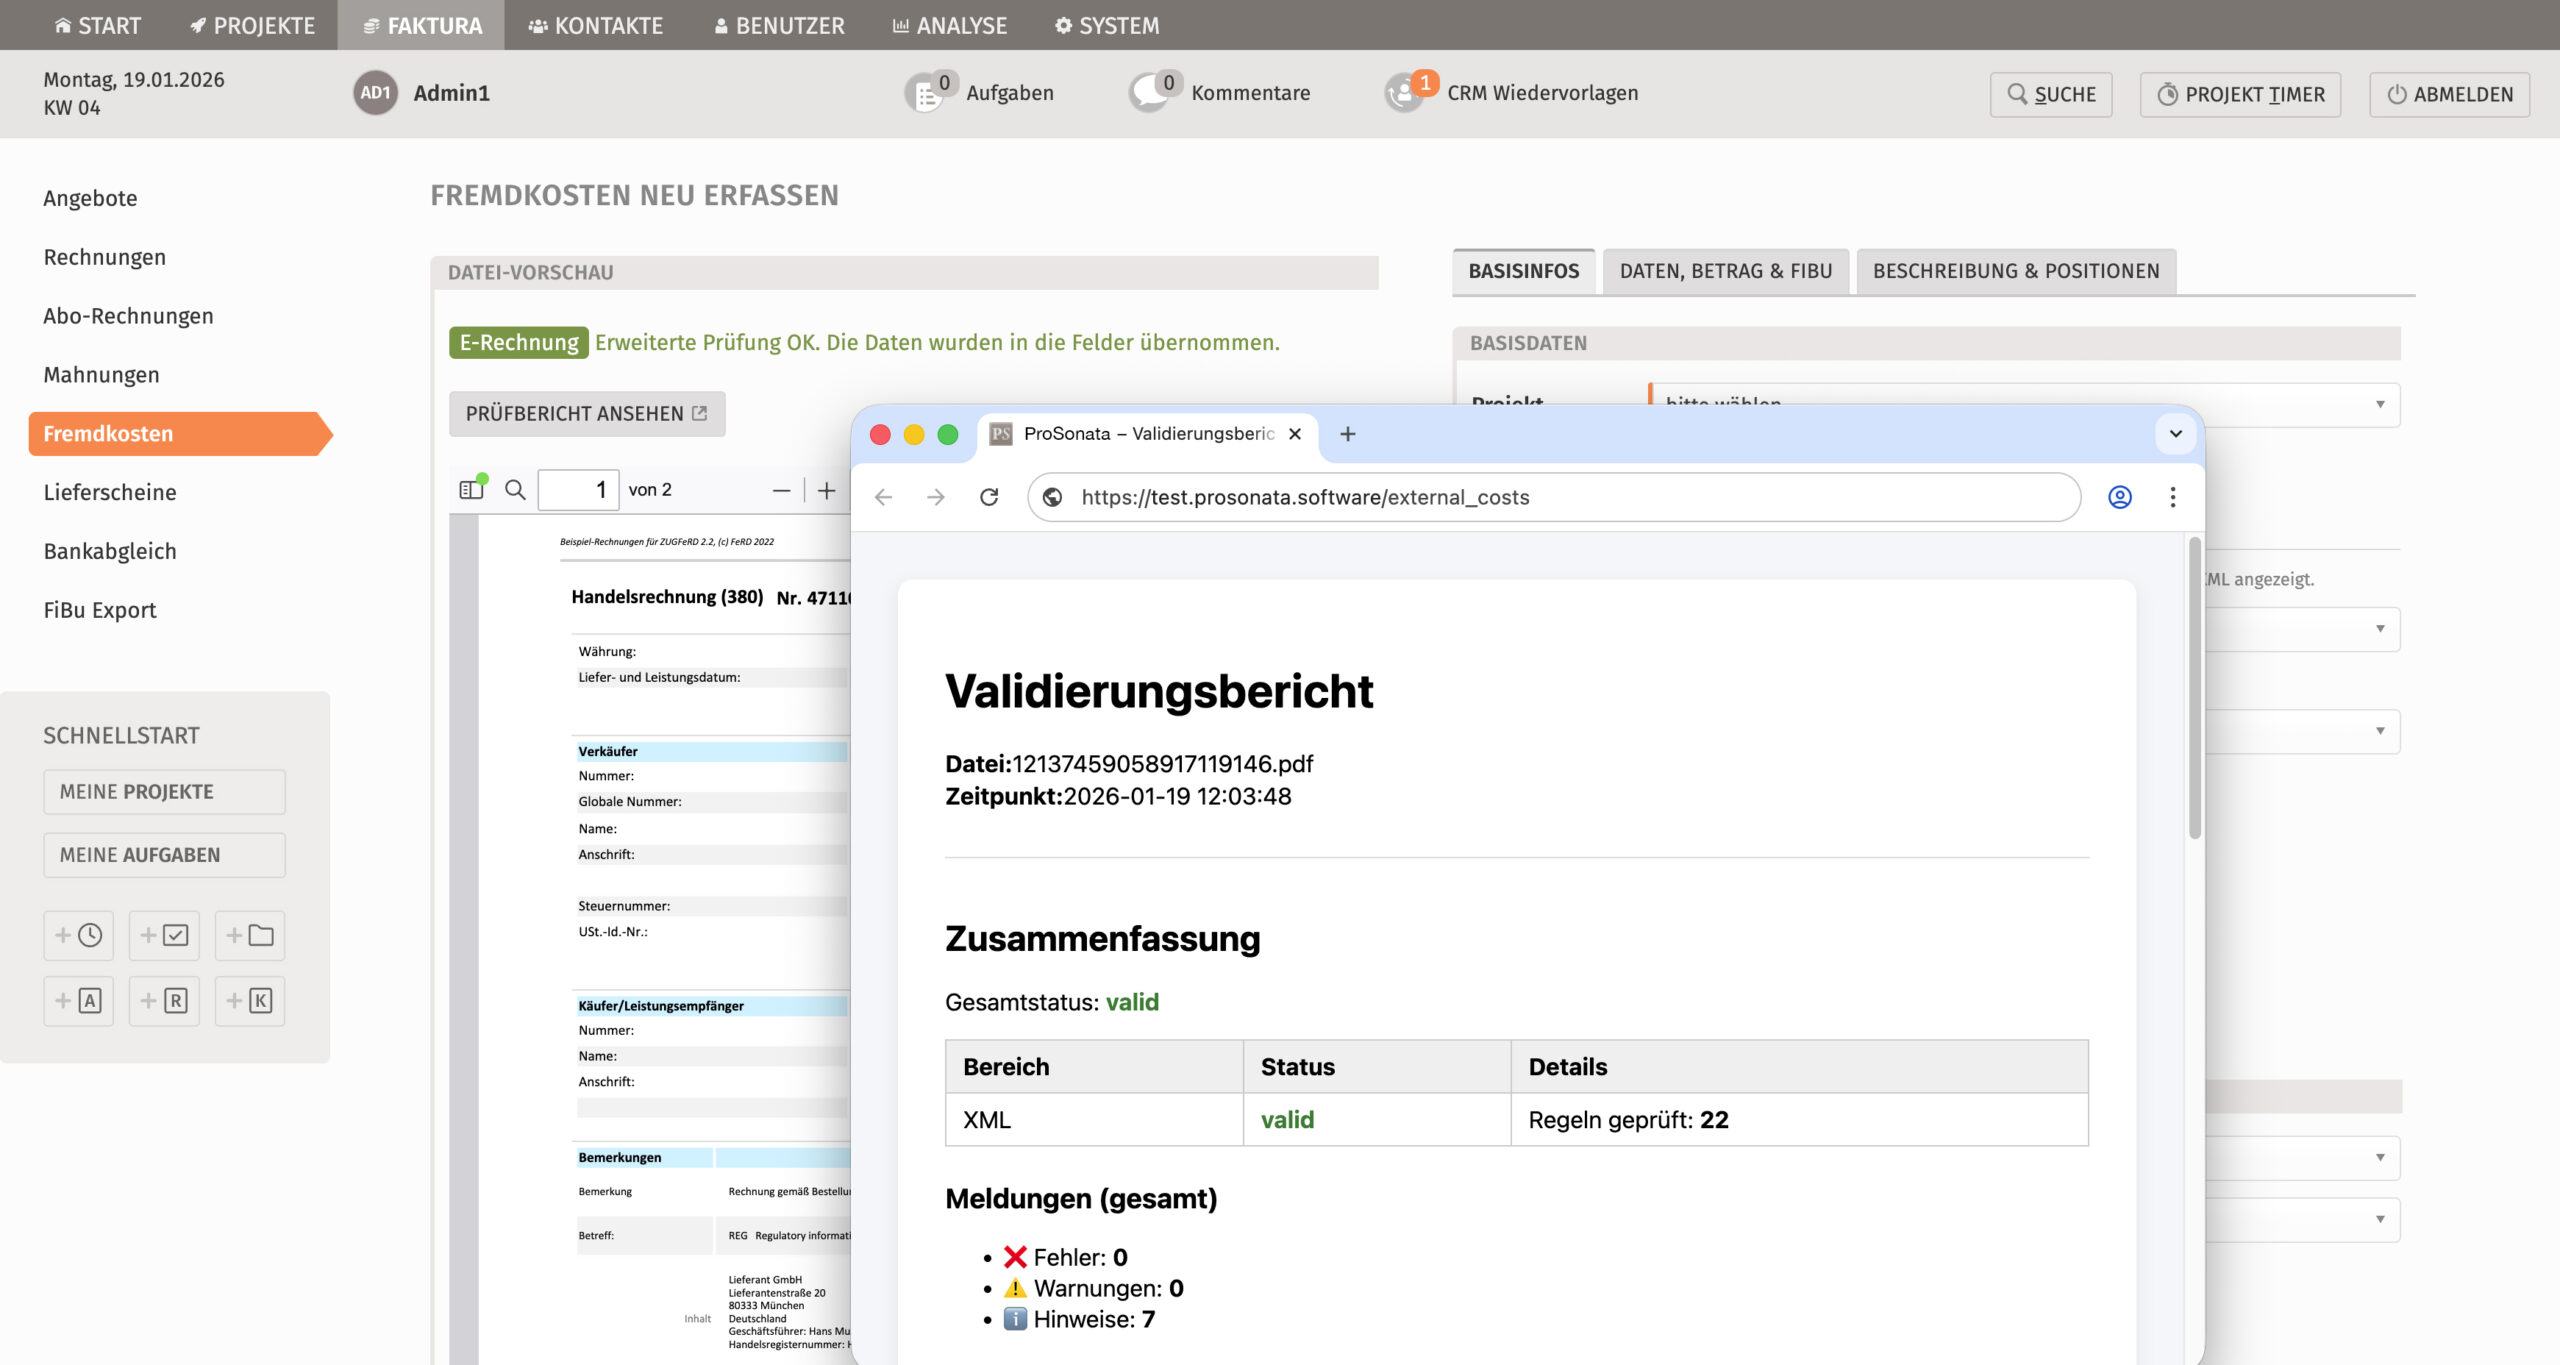Click the popup window vertical scrollbar

(x=2194, y=690)
